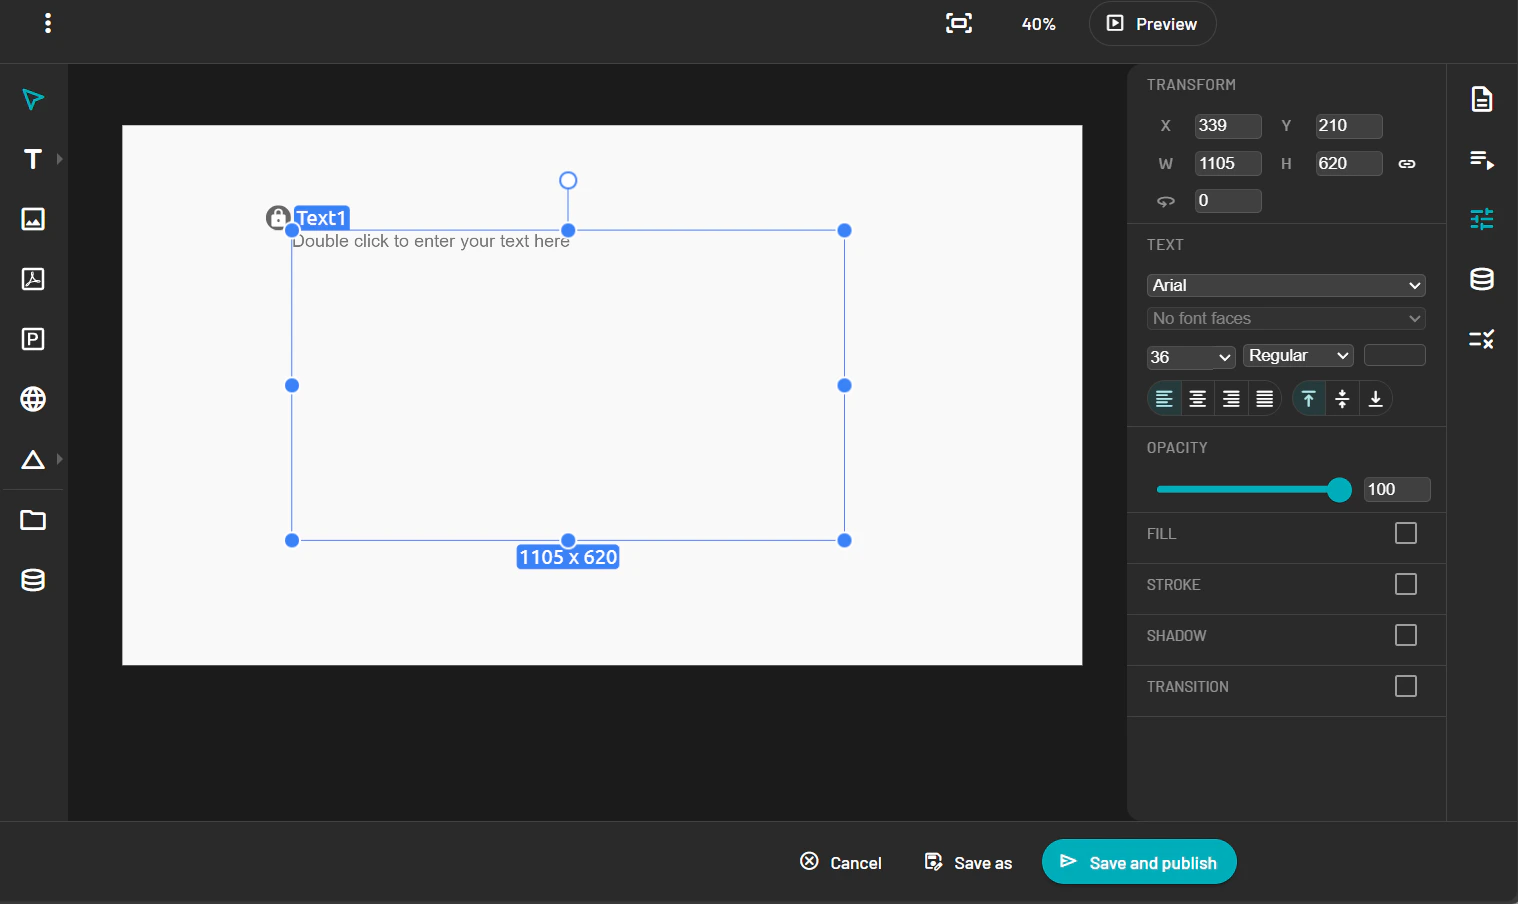Image resolution: width=1518 pixels, height=904 pixels.
Task: Open the Regular font style dropdown
Action: [x=1299, y=356]
